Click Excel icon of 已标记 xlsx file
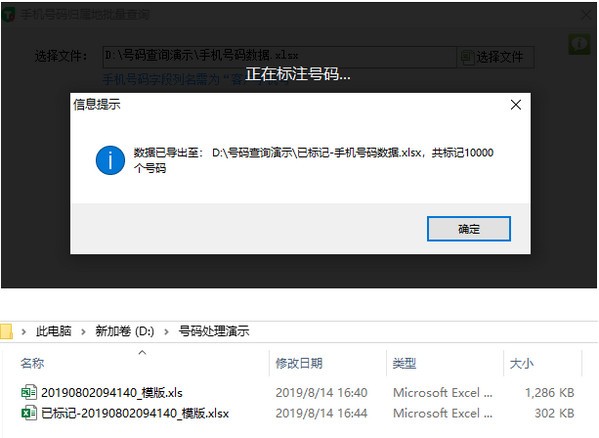 29,413
